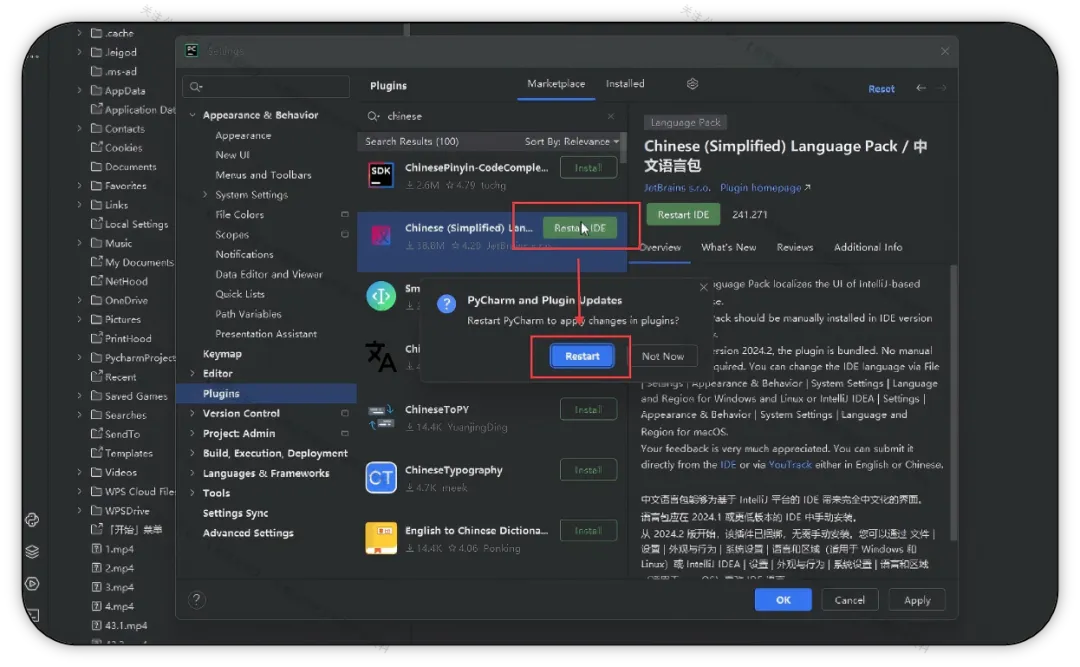The height and width of the screenshot is (667, 1080).
Task: Click Restart IDE in the plugin details pane
Action: 683,214
